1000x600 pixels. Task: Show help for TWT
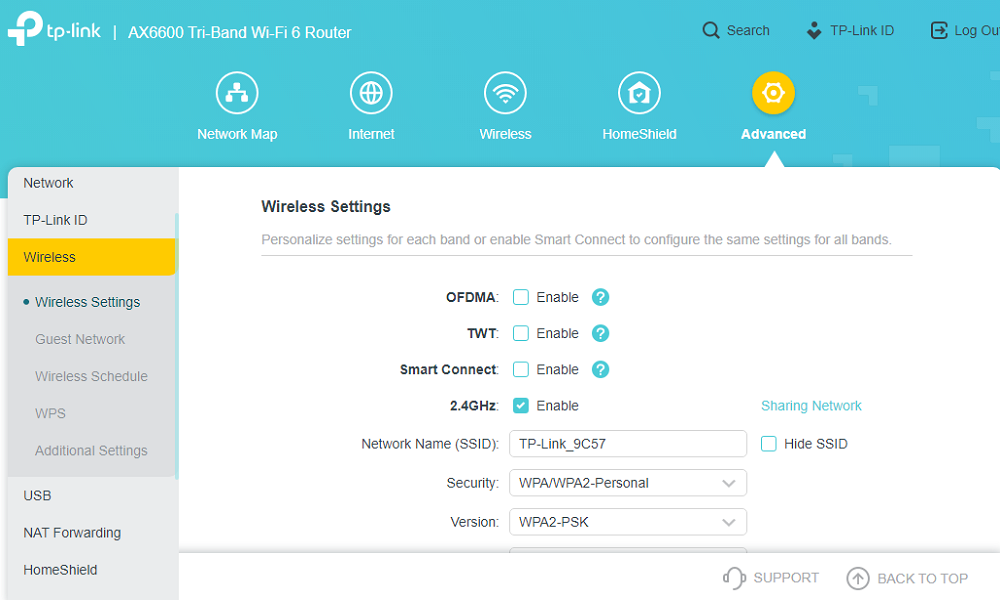point(600,333)
